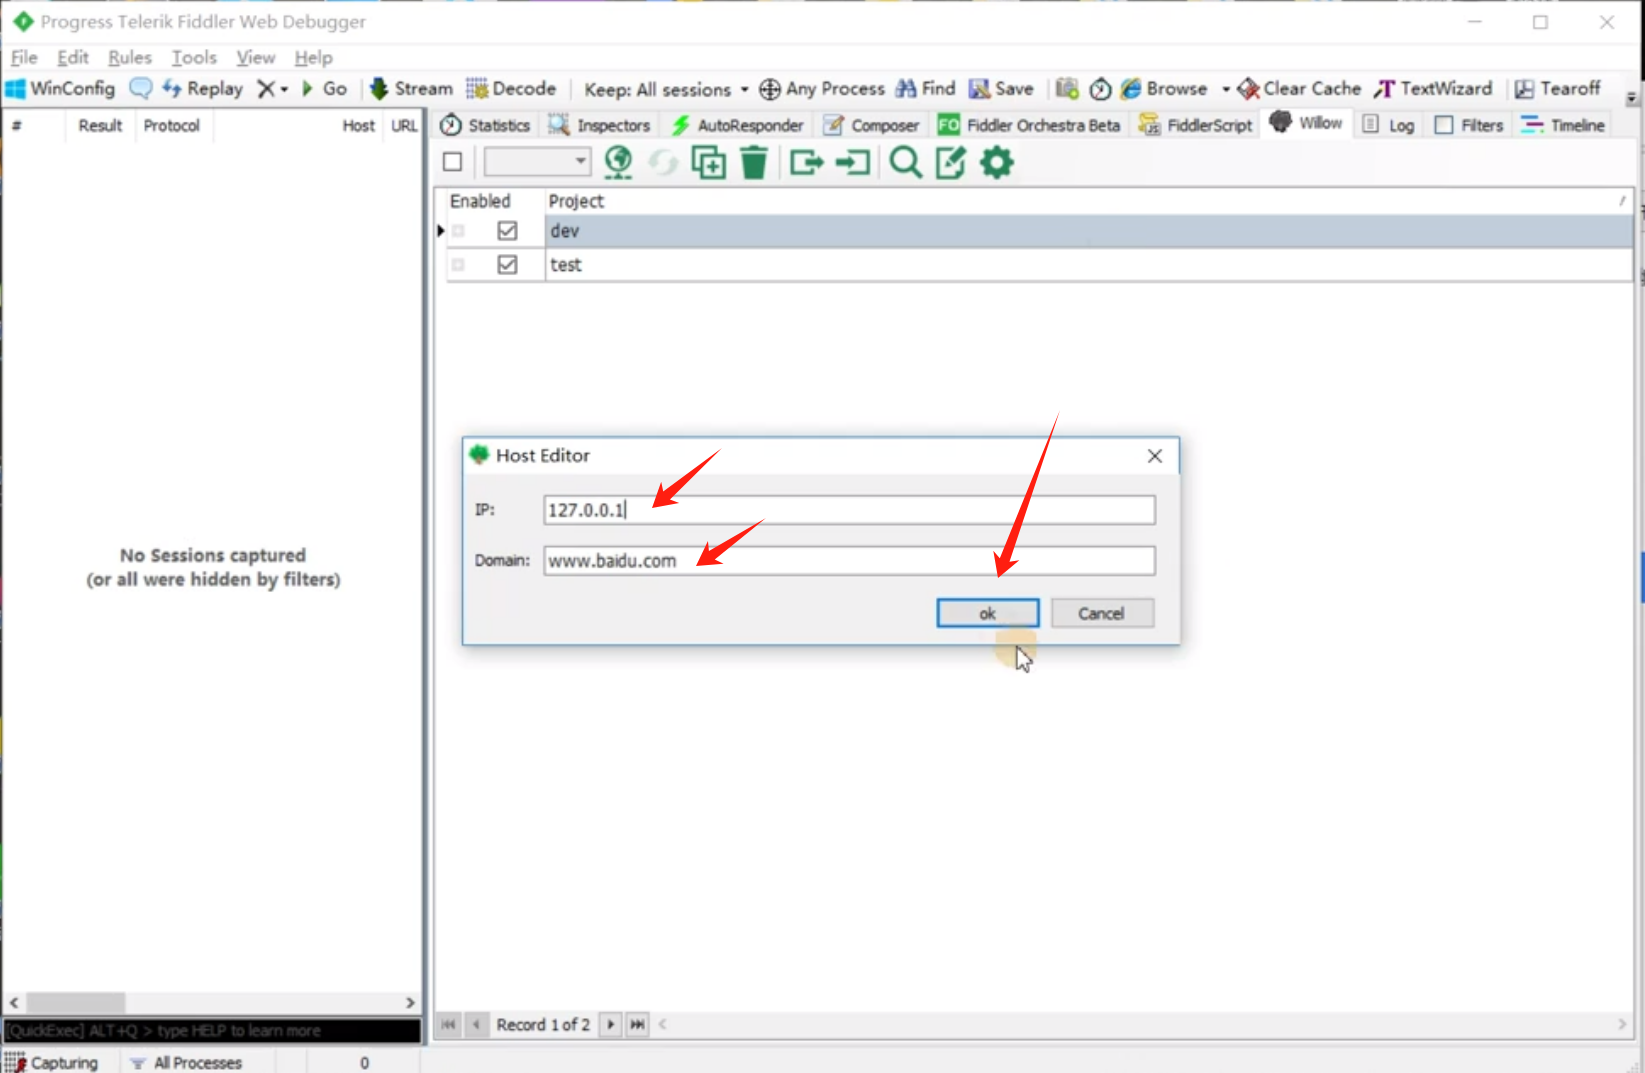The height and width of the screenshot is (1073, 1645).
Task: Open Willow settings gear icon
Action: click(997, 162)
